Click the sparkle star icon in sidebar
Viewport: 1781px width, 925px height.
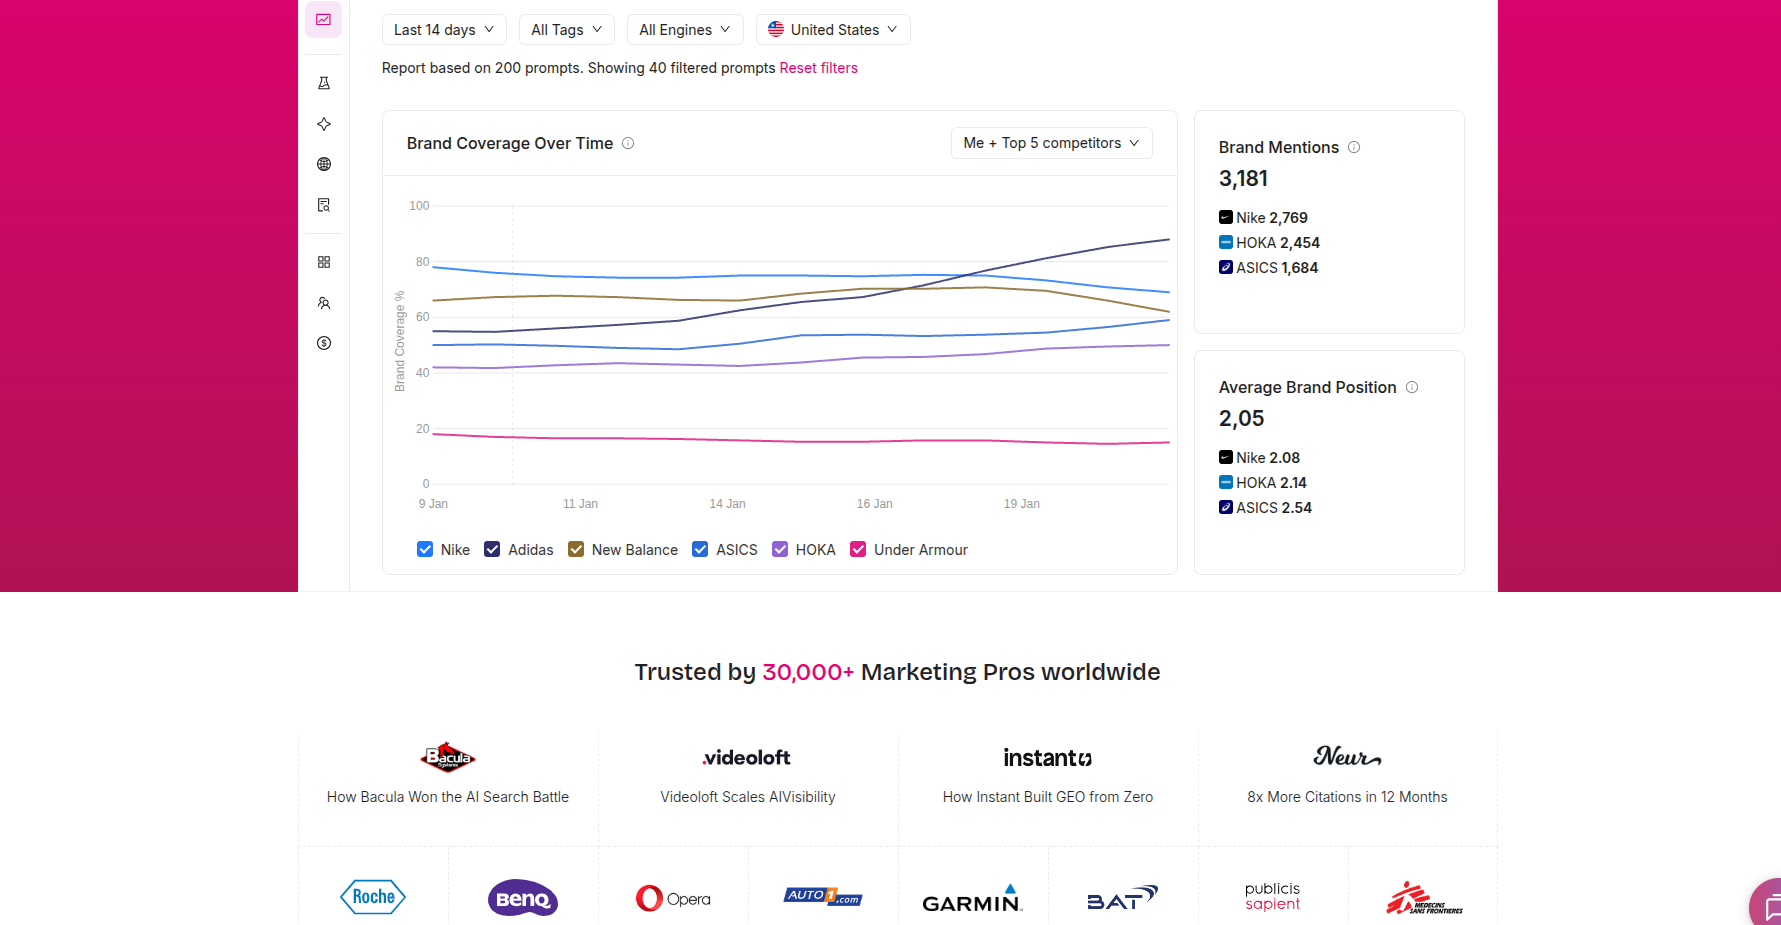[324, 124]
